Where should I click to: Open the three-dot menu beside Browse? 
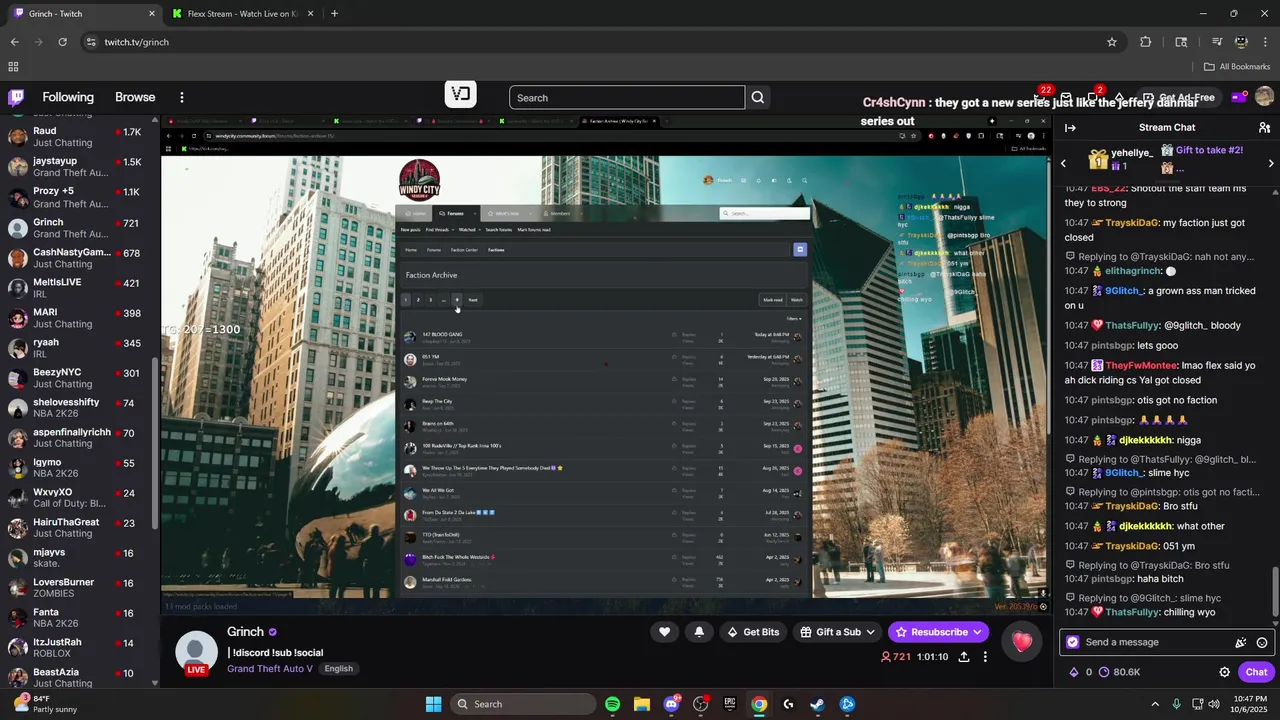pyautogui.click(x=182, y=97)
